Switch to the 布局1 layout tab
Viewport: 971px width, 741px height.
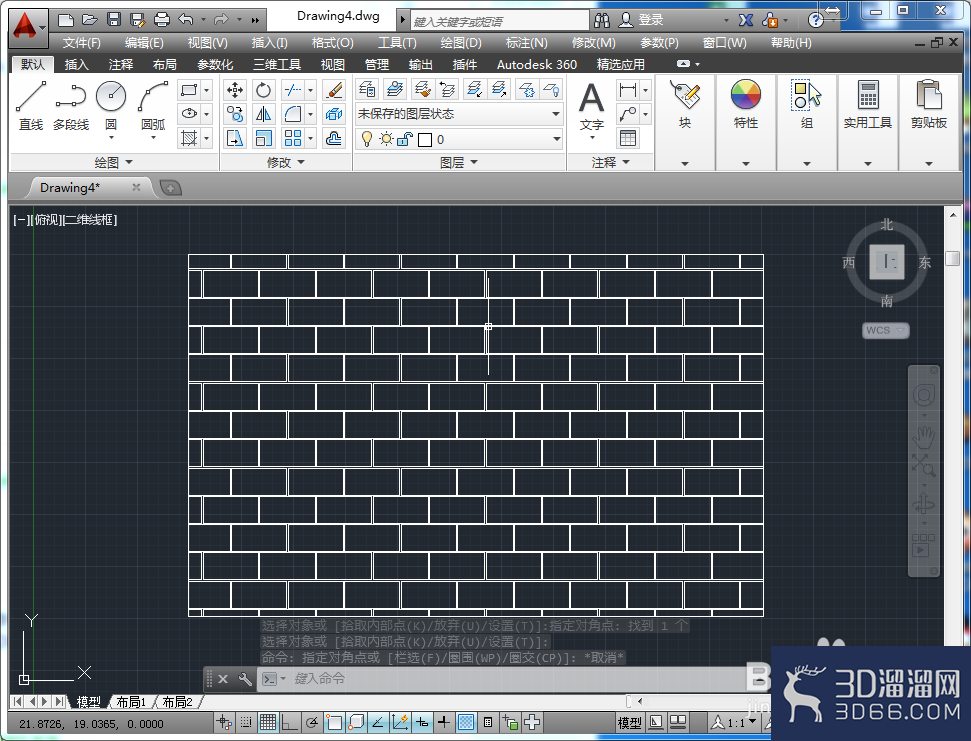[x=131, y=702]
